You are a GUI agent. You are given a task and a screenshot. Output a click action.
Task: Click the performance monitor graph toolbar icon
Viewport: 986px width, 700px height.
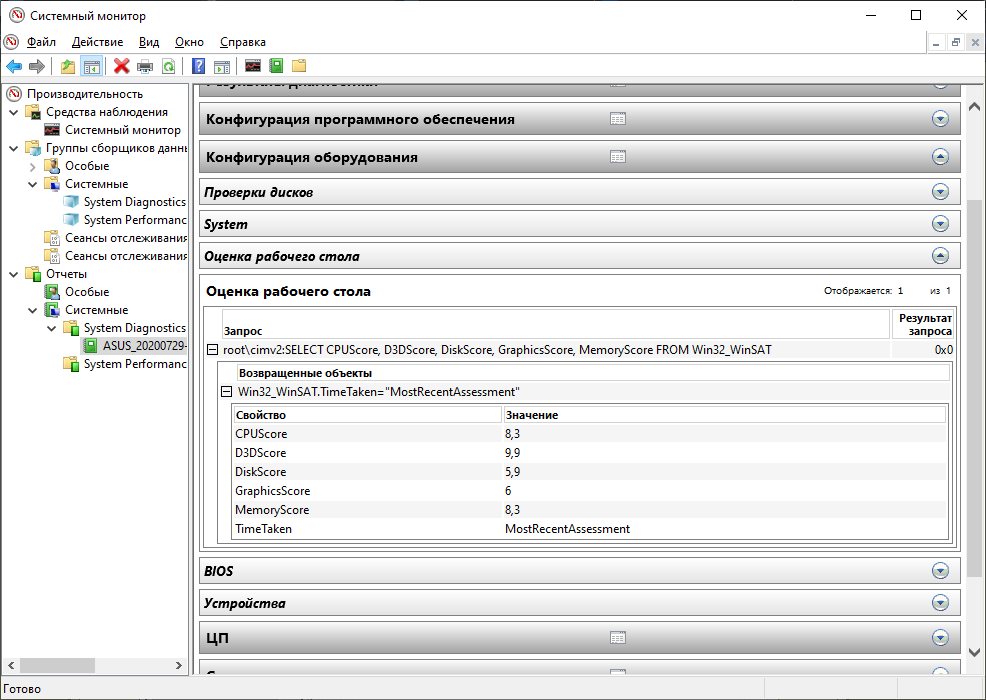[253, 66]
